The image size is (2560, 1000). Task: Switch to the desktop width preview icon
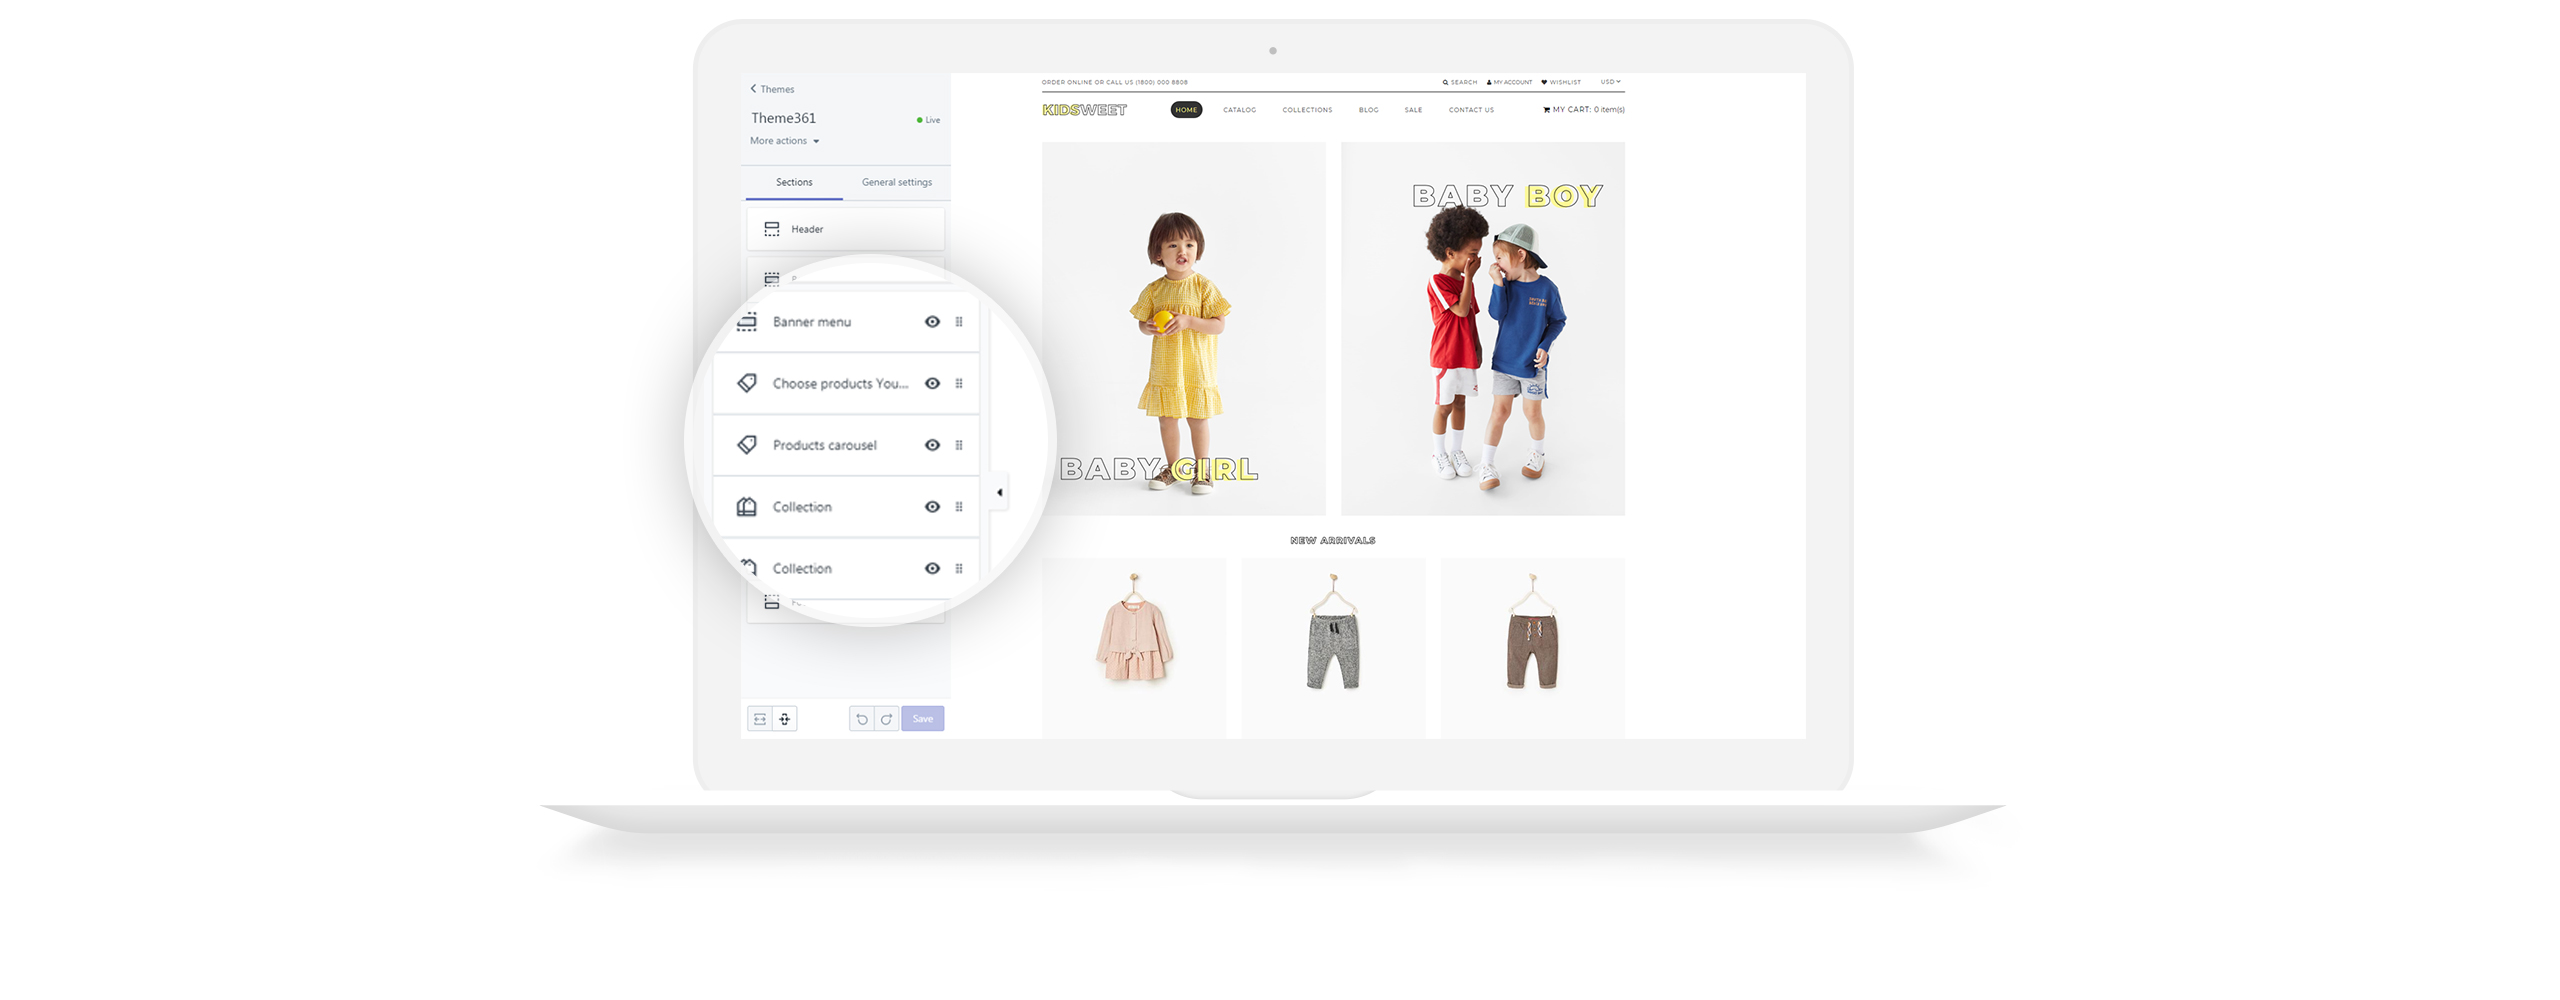click(760, 719)
